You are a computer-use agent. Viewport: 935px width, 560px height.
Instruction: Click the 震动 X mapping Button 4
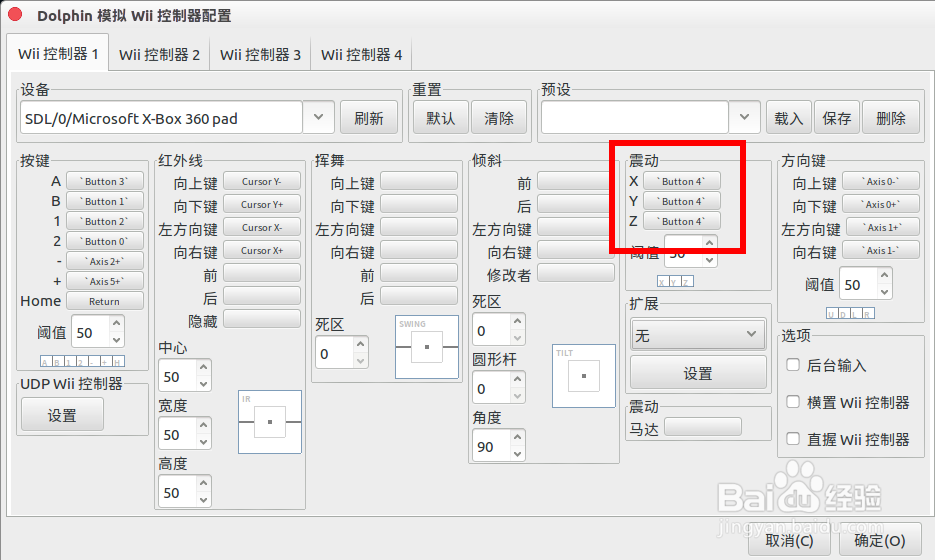pyautogui.click(x=682, y=181)
